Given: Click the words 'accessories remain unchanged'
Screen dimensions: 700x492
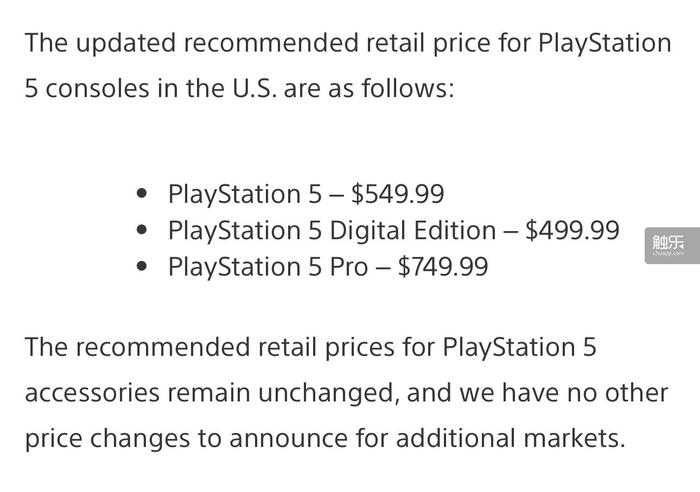Looking at the screenshot, I should (209, 393).
